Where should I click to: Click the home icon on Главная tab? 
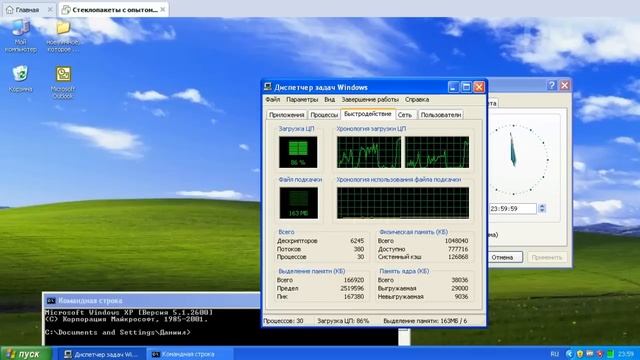[10, 10]
